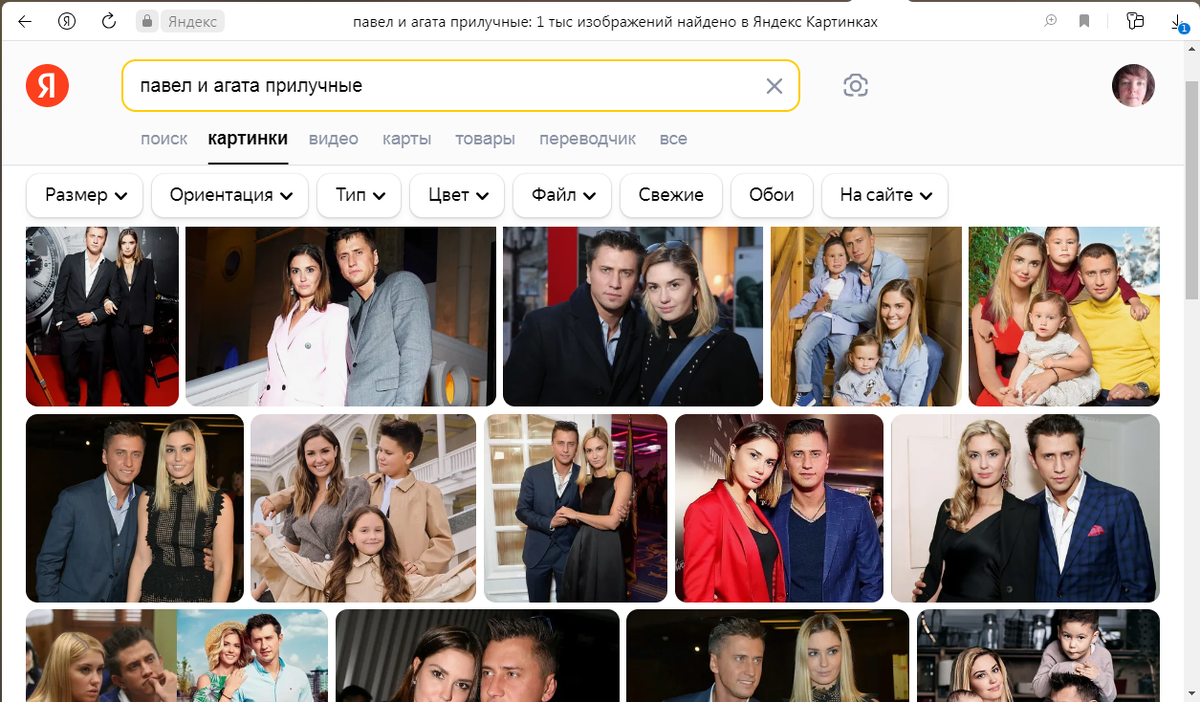This screenshot has width=1200, height=702.
Task: Clear the search query with the X icon
Action: coord(774,86)
